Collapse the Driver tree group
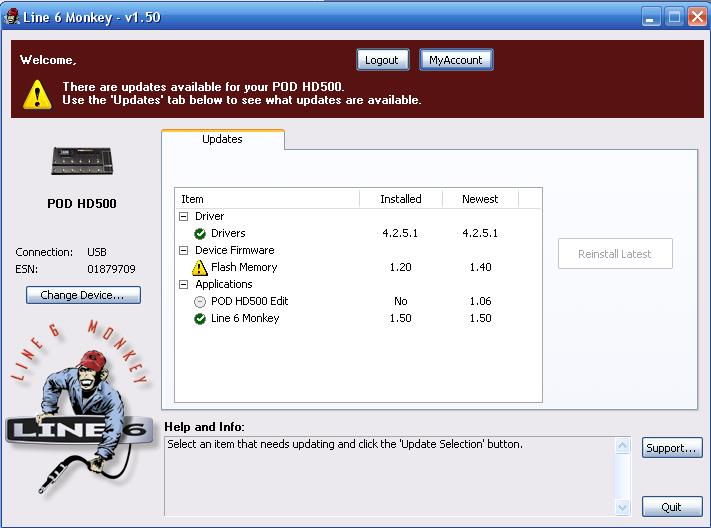 click(x=183, y=216)
